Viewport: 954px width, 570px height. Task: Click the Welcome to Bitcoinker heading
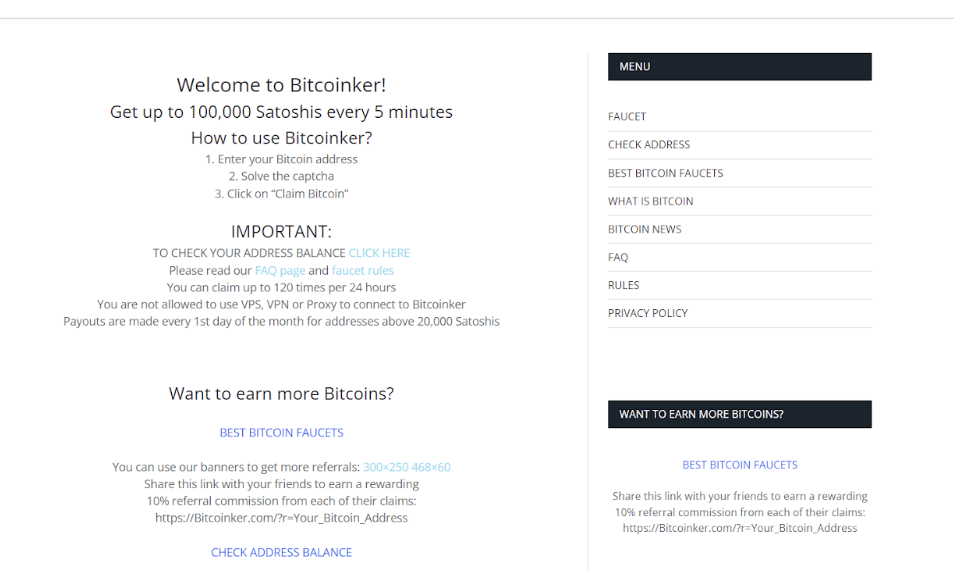coord(281,85)
